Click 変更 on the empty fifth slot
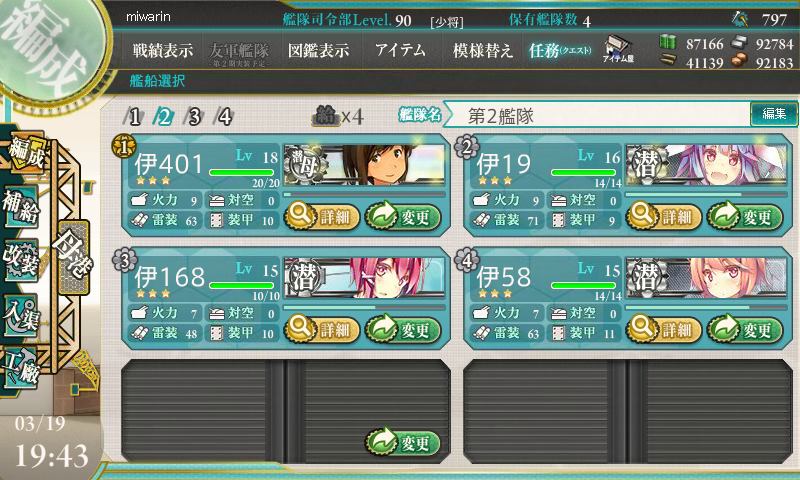This screenshot has width=800, height=480. 403,442
